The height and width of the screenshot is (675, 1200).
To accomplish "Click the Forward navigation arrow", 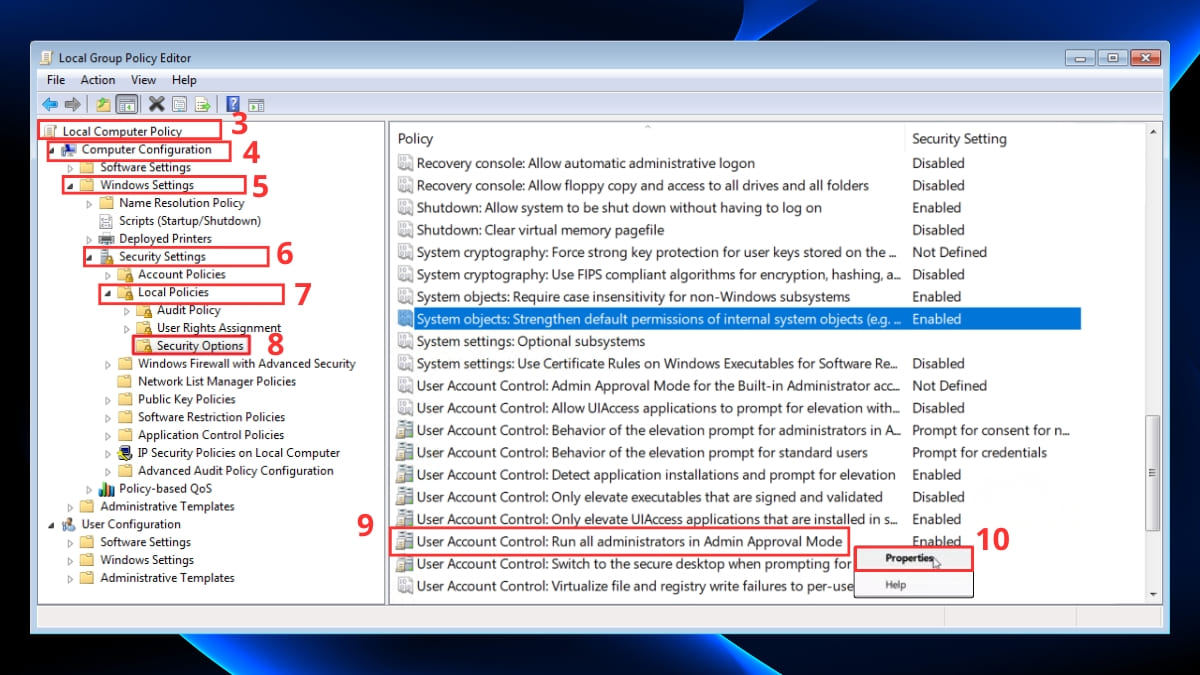I will 73,103.
